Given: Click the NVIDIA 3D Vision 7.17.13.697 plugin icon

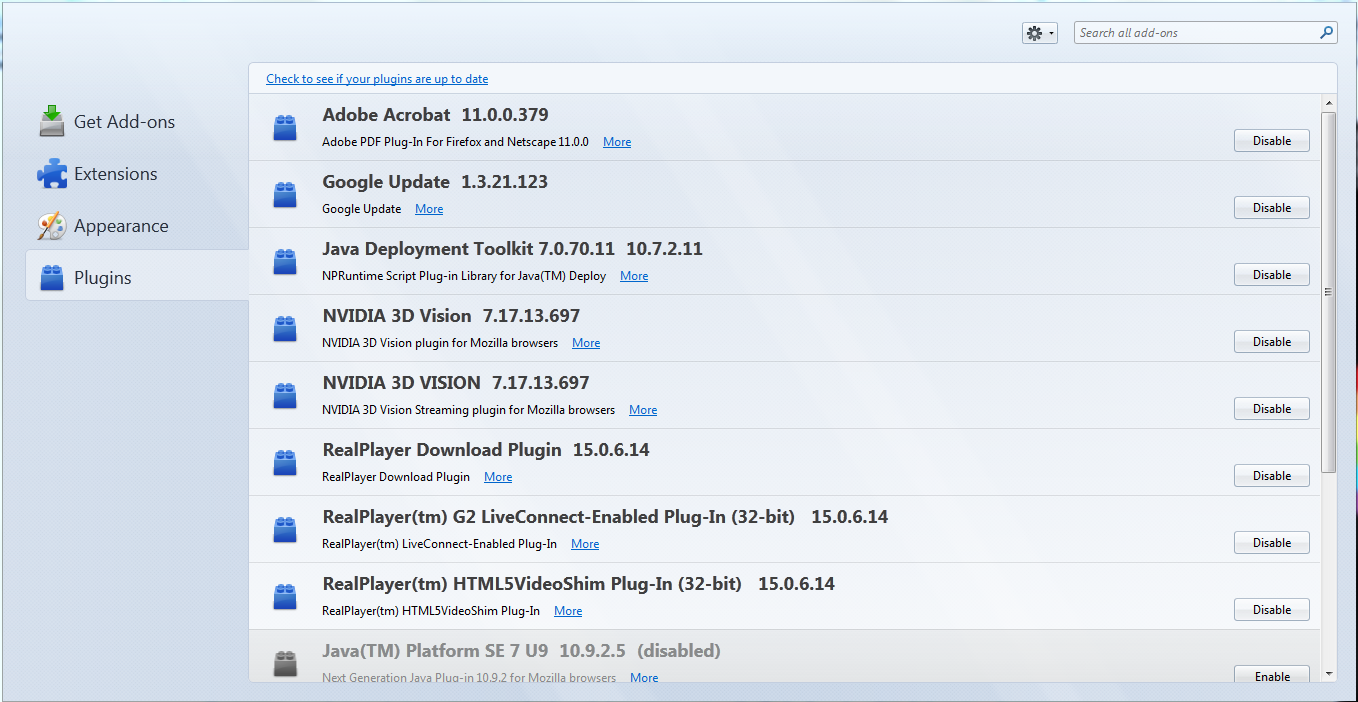Looking at the screenshot, I should [285, 328].
